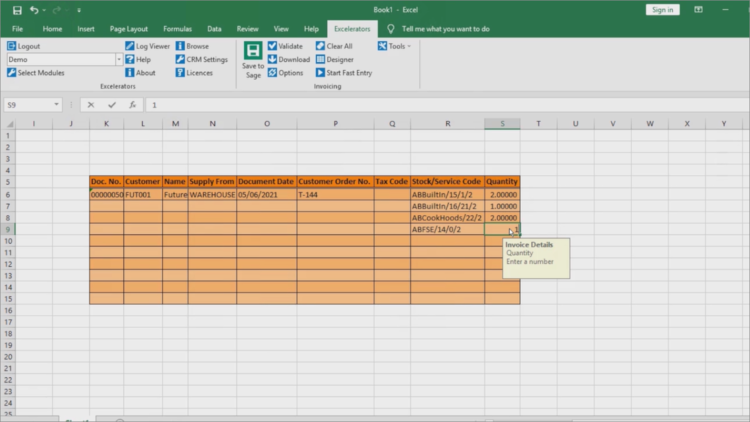This screenshot has height=422, width=750.
Task: Confirm entry with the check mark
Action: pos(112,105)
